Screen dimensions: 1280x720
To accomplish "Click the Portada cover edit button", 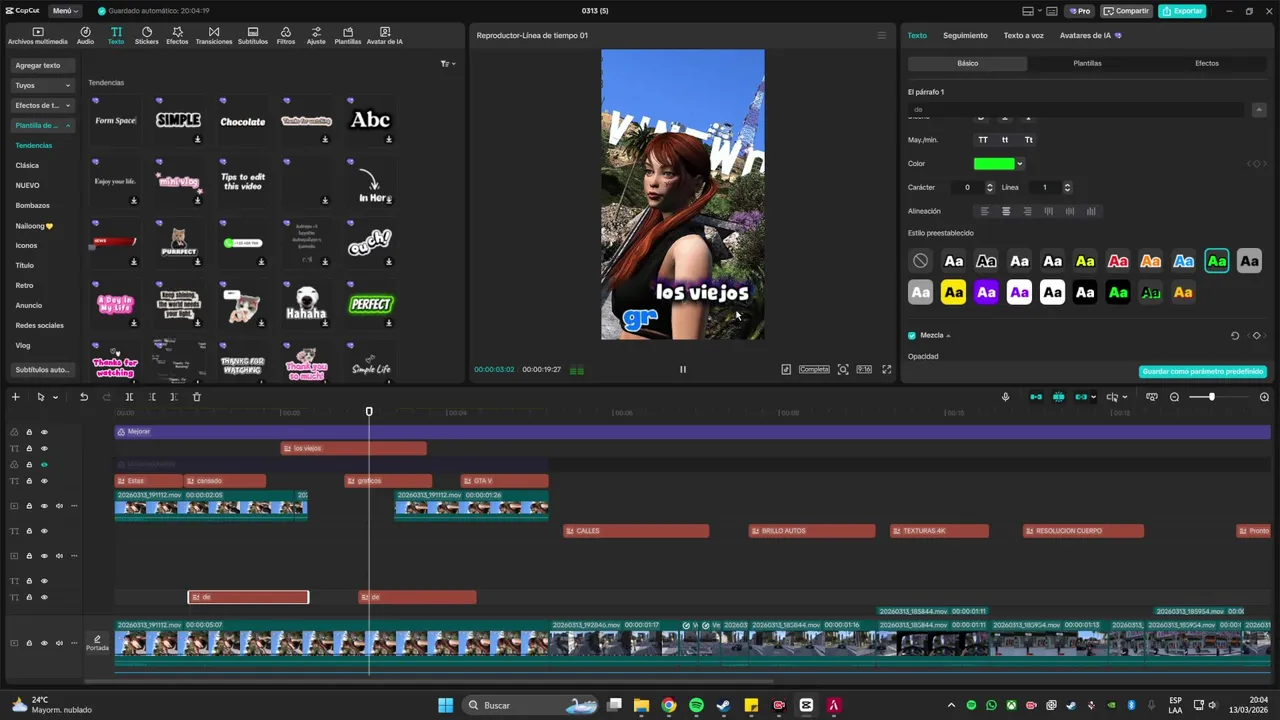I will pyautogui.click(x=97, y=642).
